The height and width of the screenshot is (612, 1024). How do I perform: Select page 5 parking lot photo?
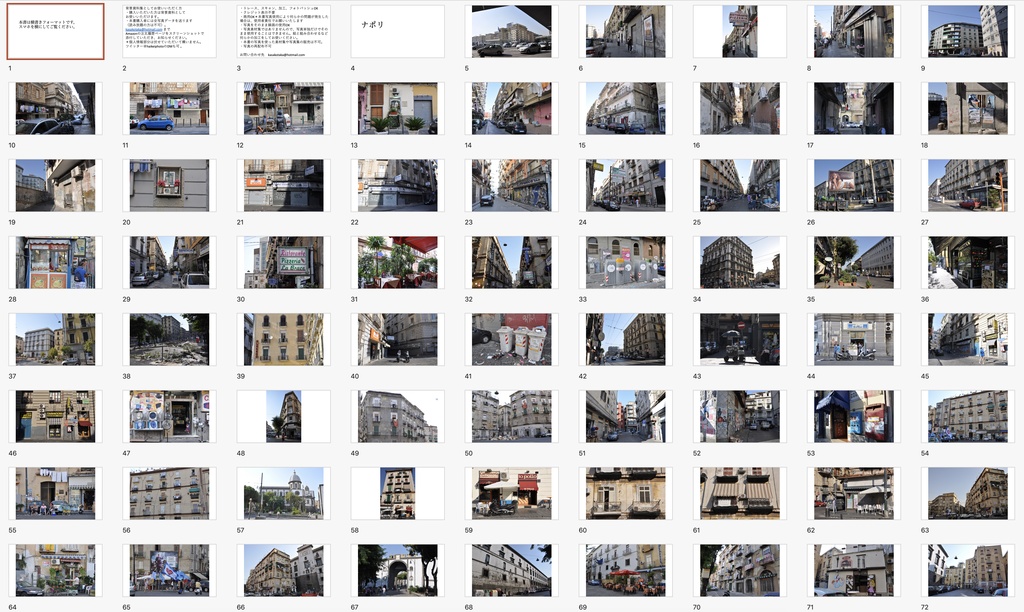point(511,31)
